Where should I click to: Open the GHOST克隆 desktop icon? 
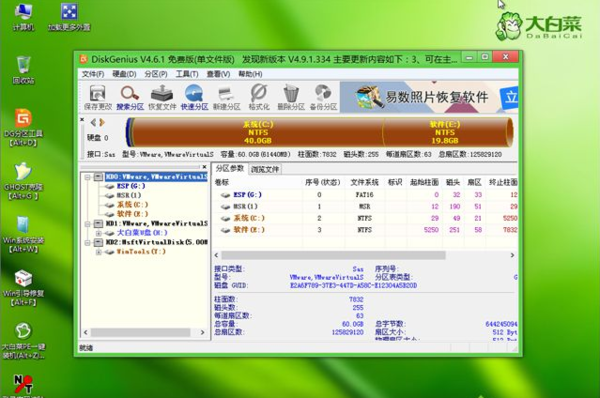(x=23, y=181)
